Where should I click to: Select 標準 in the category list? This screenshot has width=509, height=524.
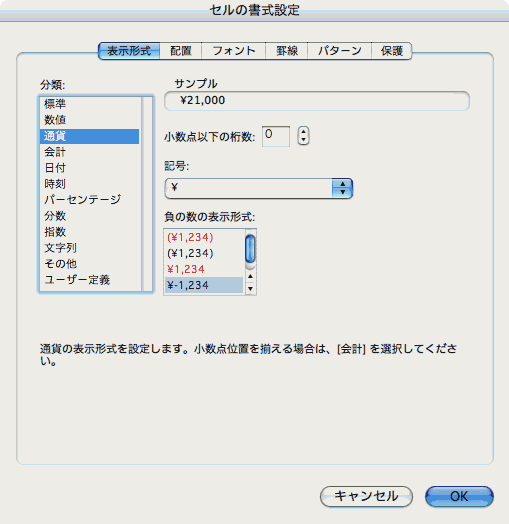(89, 104)
